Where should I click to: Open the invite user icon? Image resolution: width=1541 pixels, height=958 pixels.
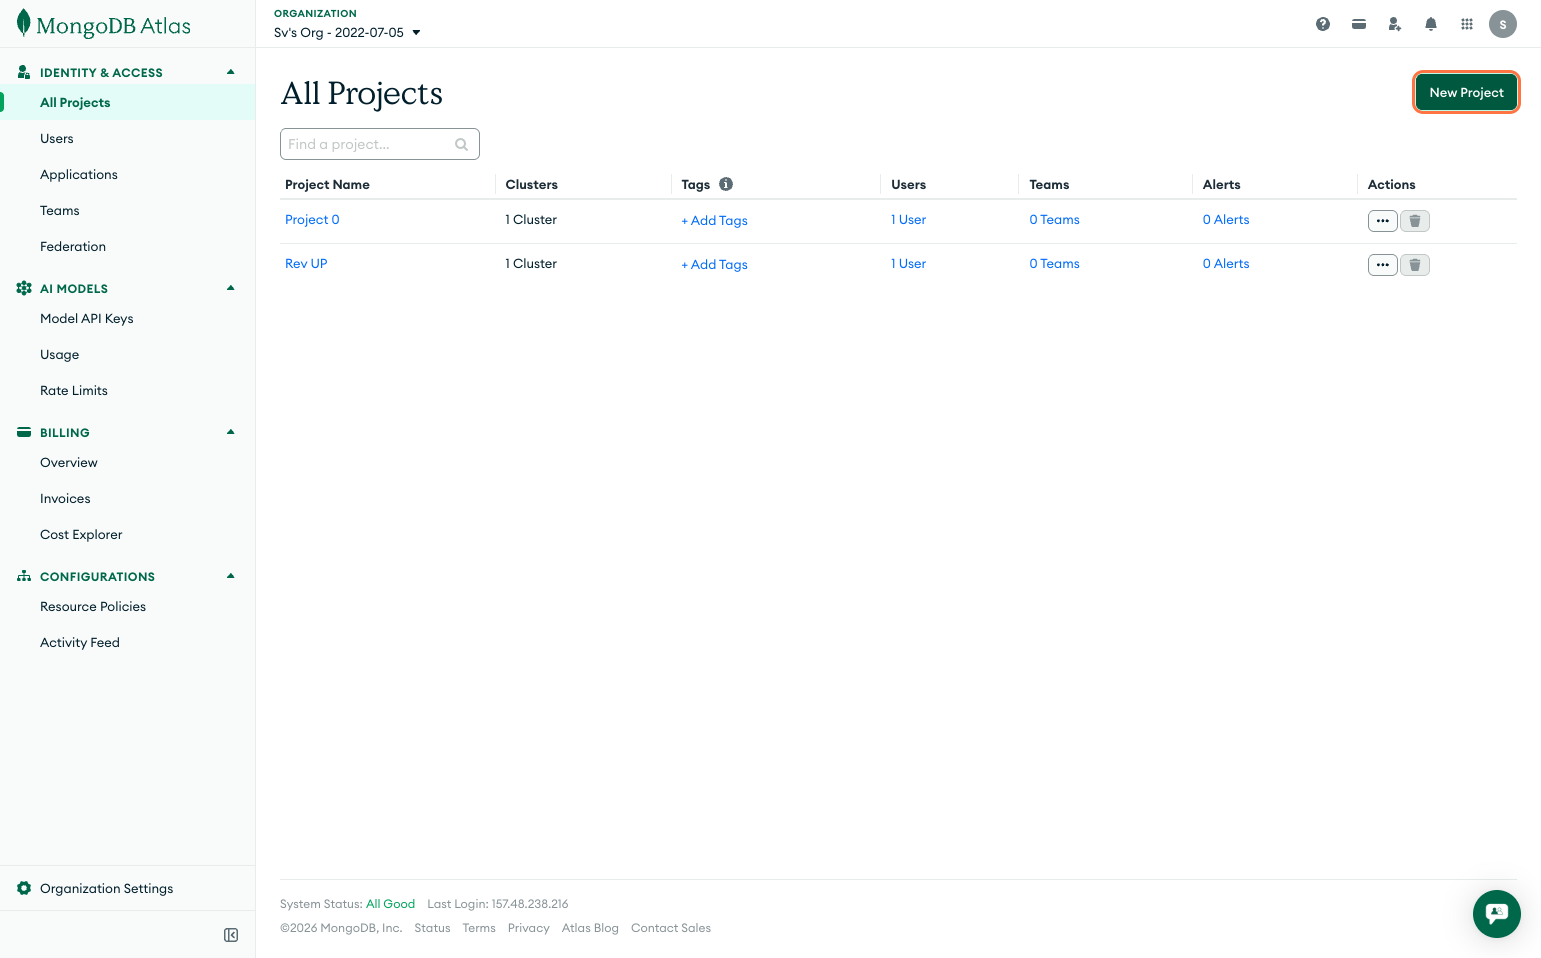(1394, 23)
